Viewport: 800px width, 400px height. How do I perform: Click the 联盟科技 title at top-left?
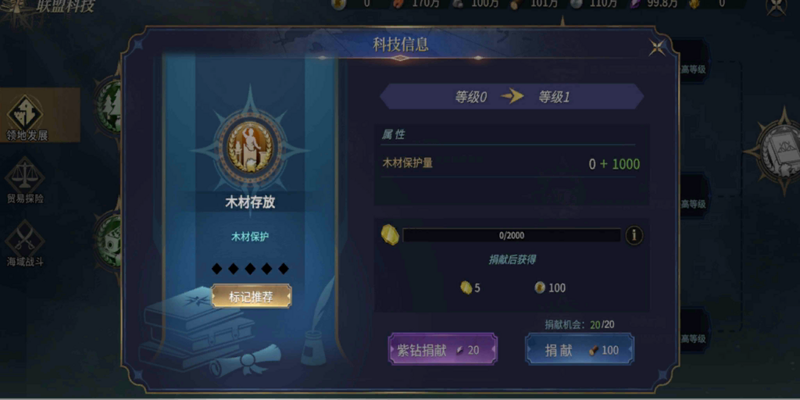(66, 6)
